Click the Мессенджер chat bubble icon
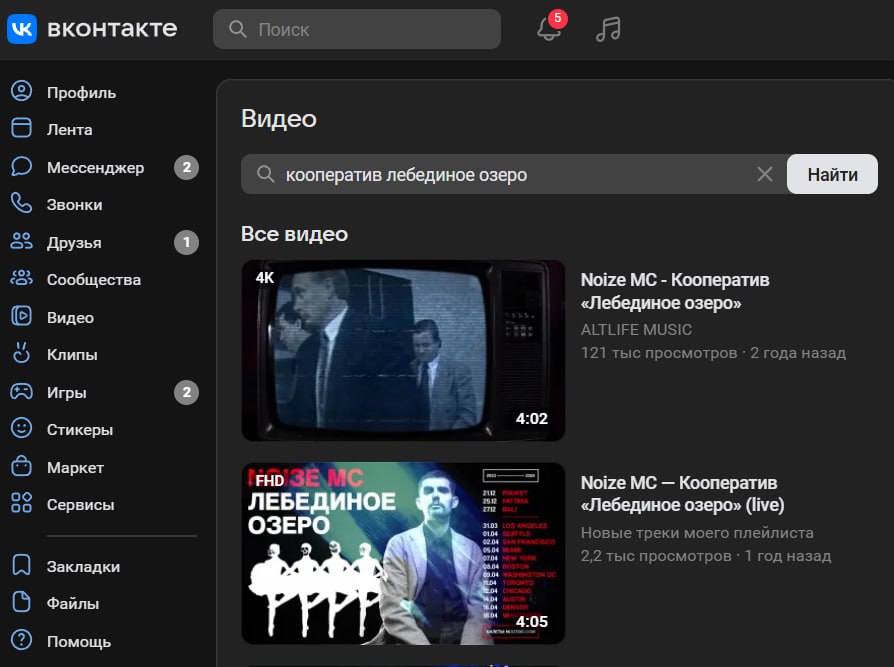 [22, 166]
